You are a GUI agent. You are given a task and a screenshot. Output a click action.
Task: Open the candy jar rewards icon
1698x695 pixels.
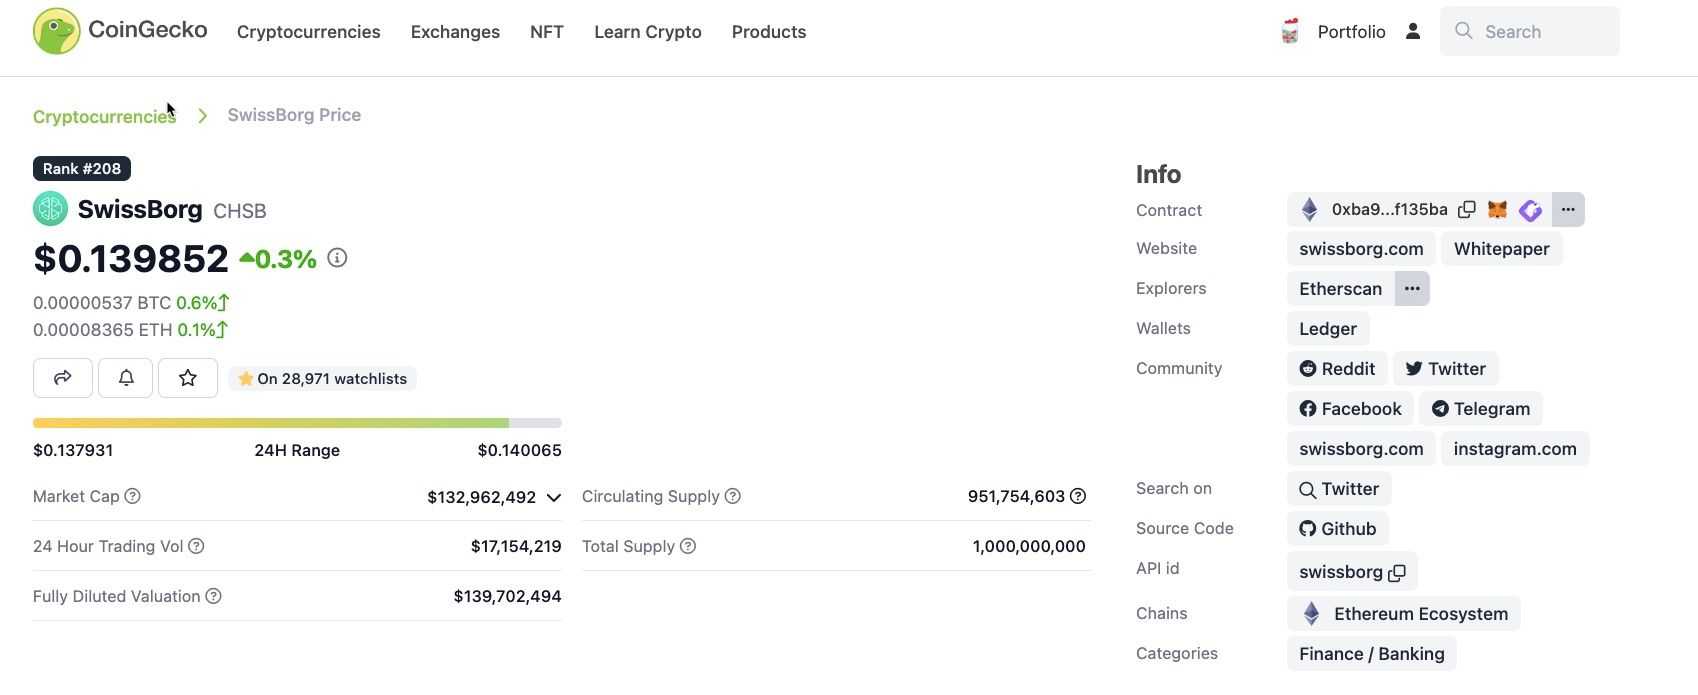point(1290,32)
